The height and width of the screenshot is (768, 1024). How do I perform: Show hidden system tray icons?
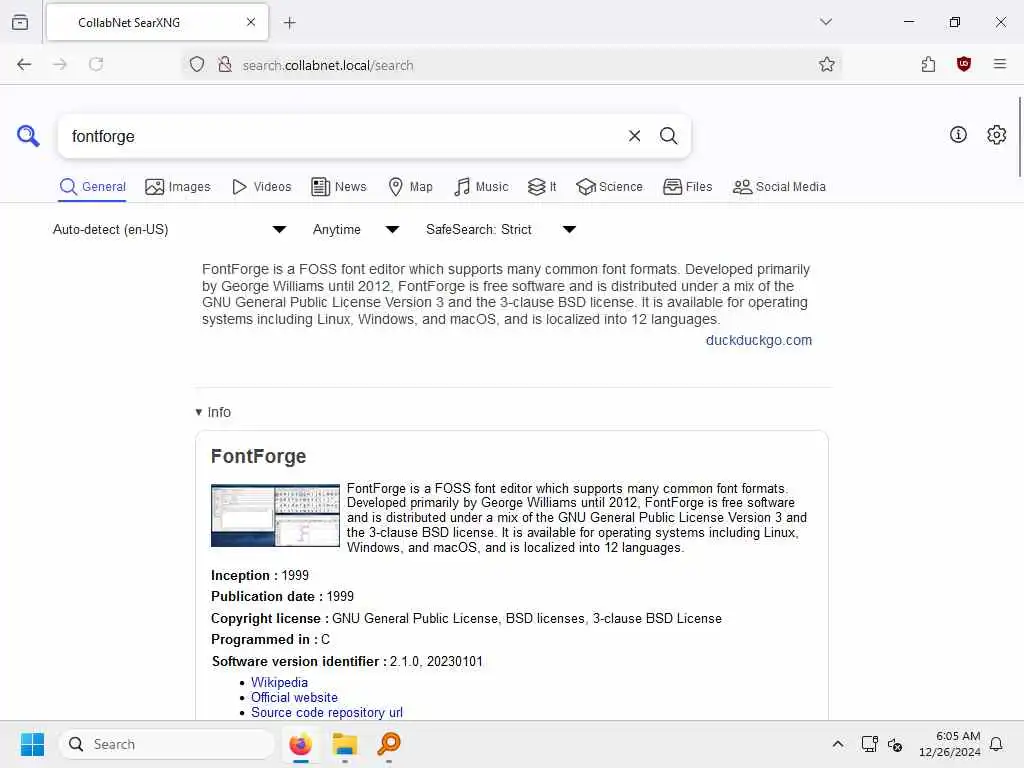point(837,744)
